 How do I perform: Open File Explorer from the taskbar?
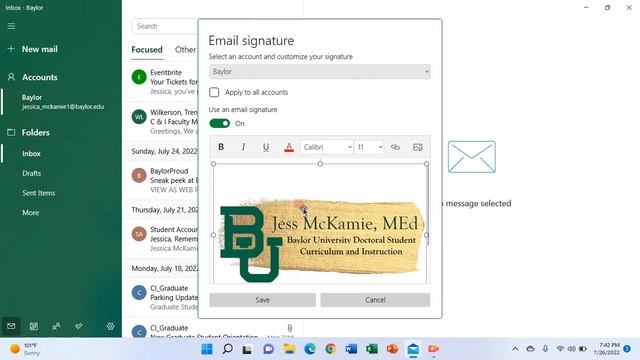click(289, 349)
